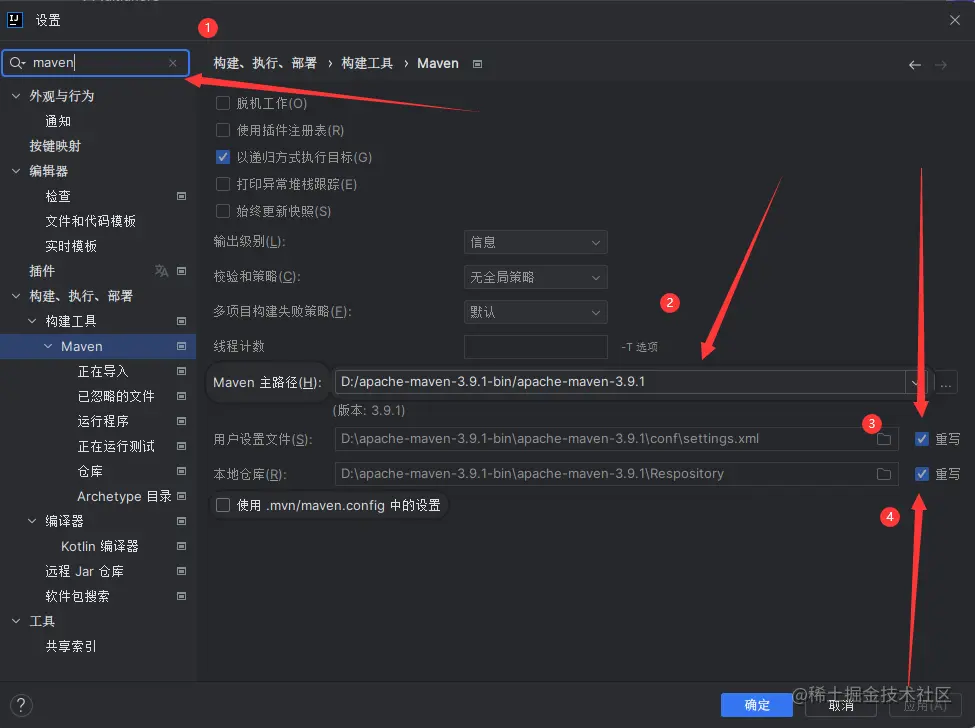Uncheck 以递归方式执行目标(G)
975x728 pixels.
tap(223, 157)
